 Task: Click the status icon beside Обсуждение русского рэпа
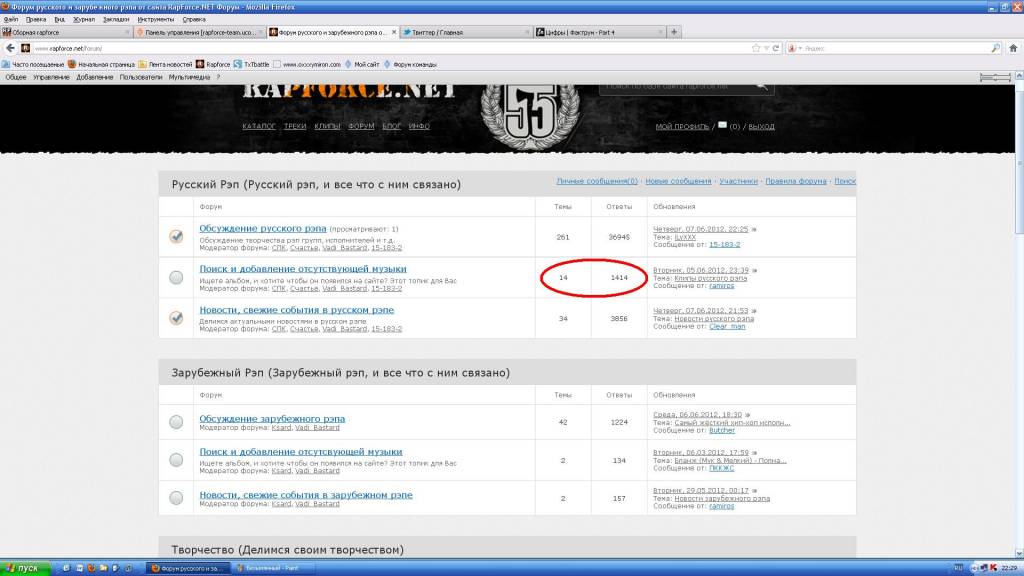[176, 236]
